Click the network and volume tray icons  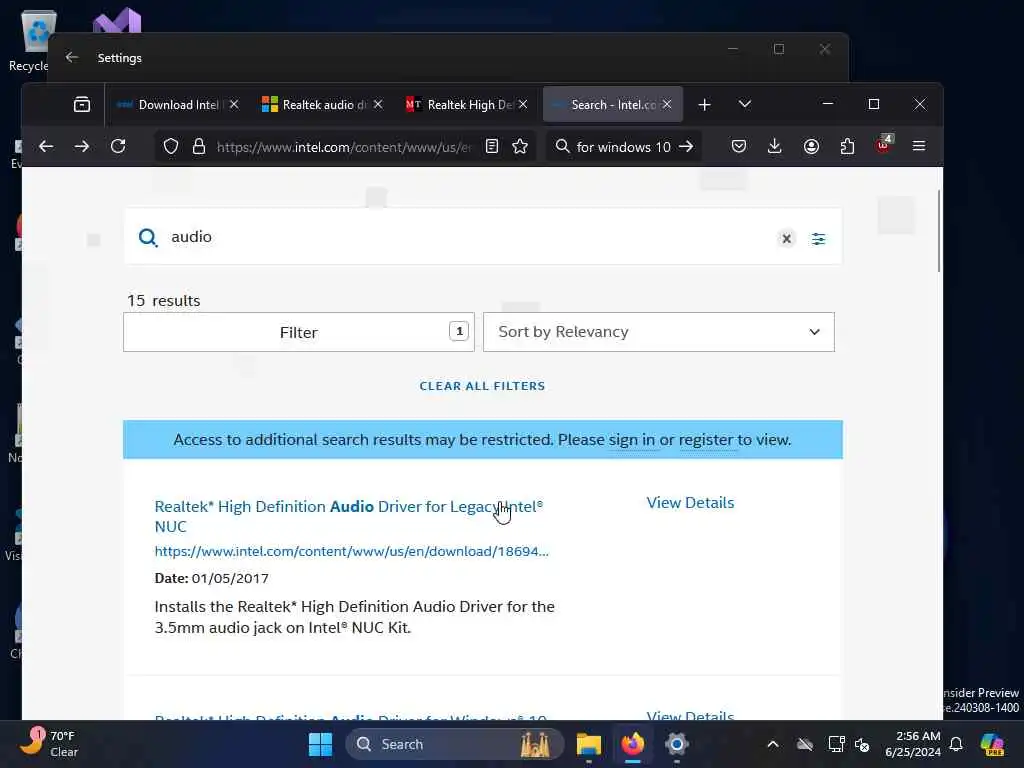click(x=848, y=744)
